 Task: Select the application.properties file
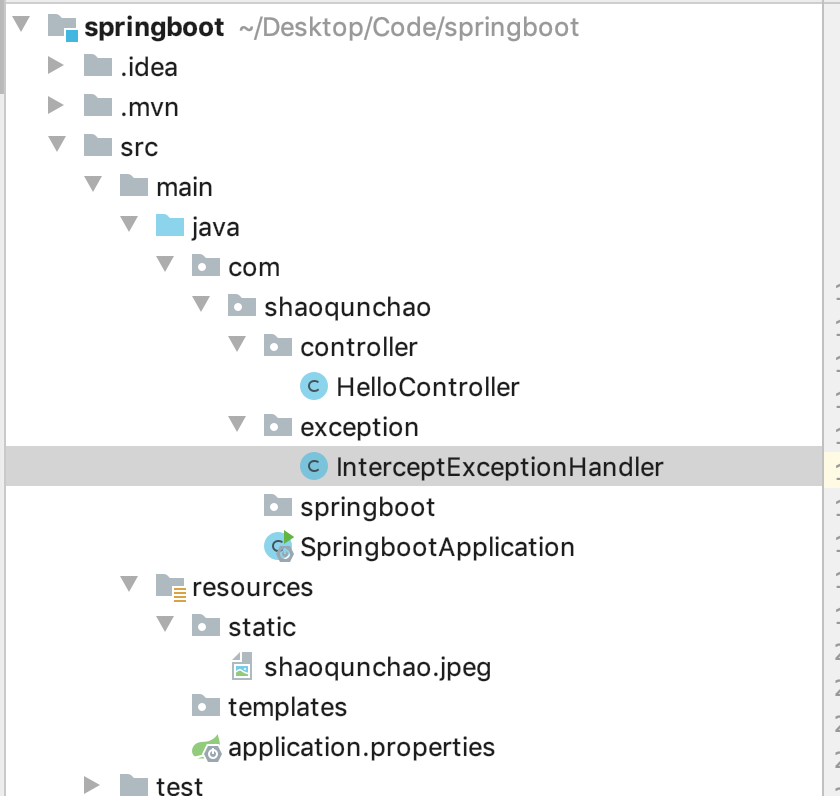[x=360, y=747]
